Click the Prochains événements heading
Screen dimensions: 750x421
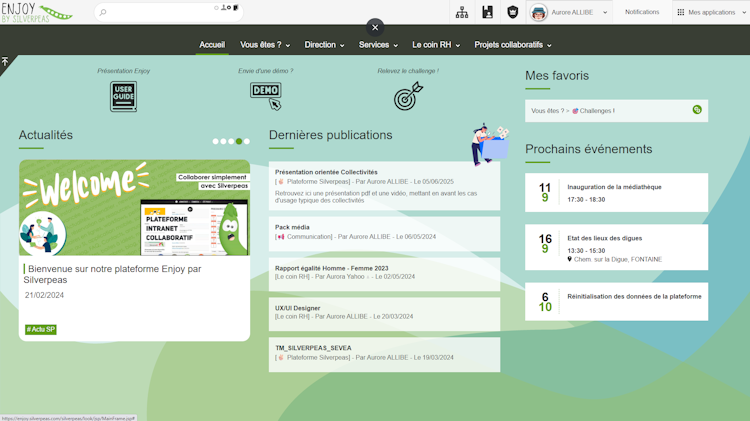[588, 149]
